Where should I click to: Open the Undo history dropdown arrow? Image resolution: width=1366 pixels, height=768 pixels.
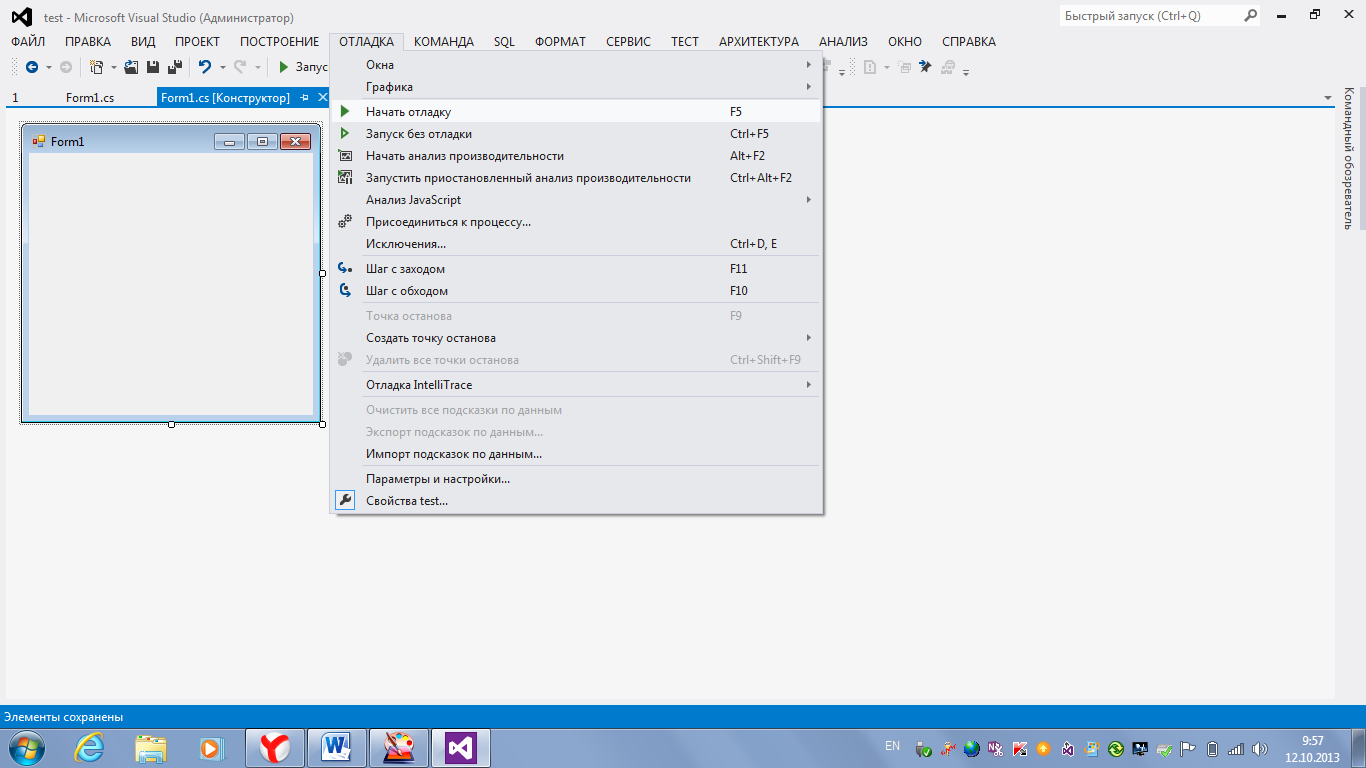coord(221,68)
